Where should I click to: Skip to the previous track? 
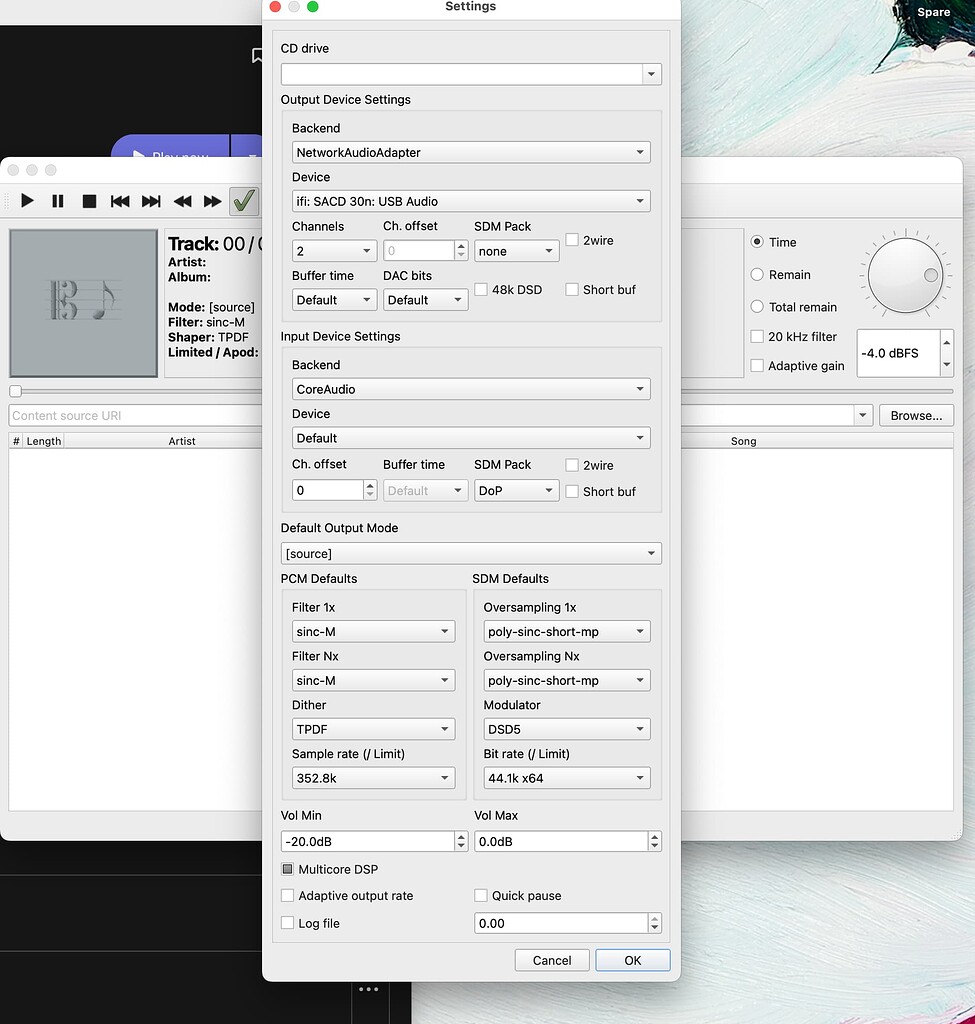click(119, 200)
